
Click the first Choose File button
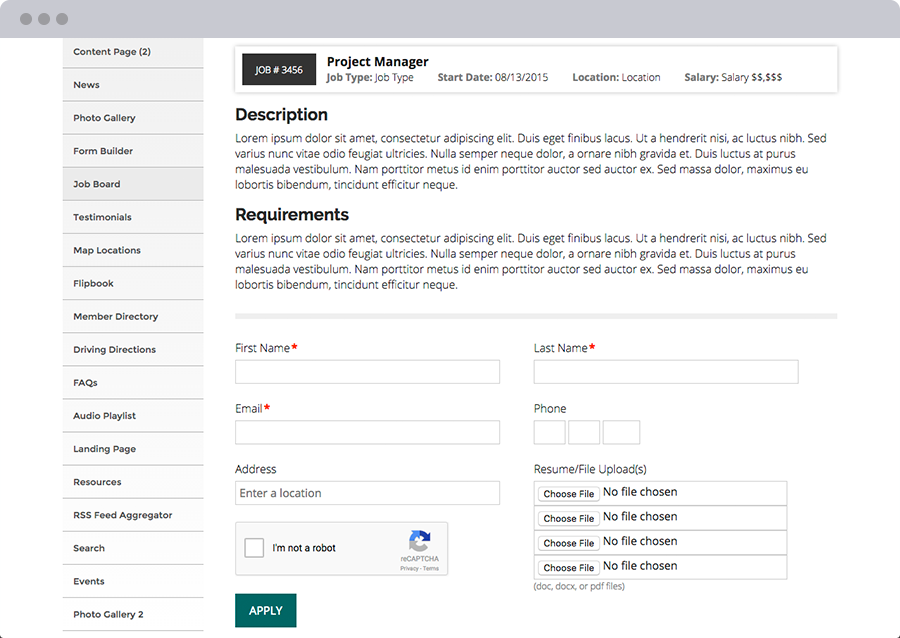pos(568,494)
